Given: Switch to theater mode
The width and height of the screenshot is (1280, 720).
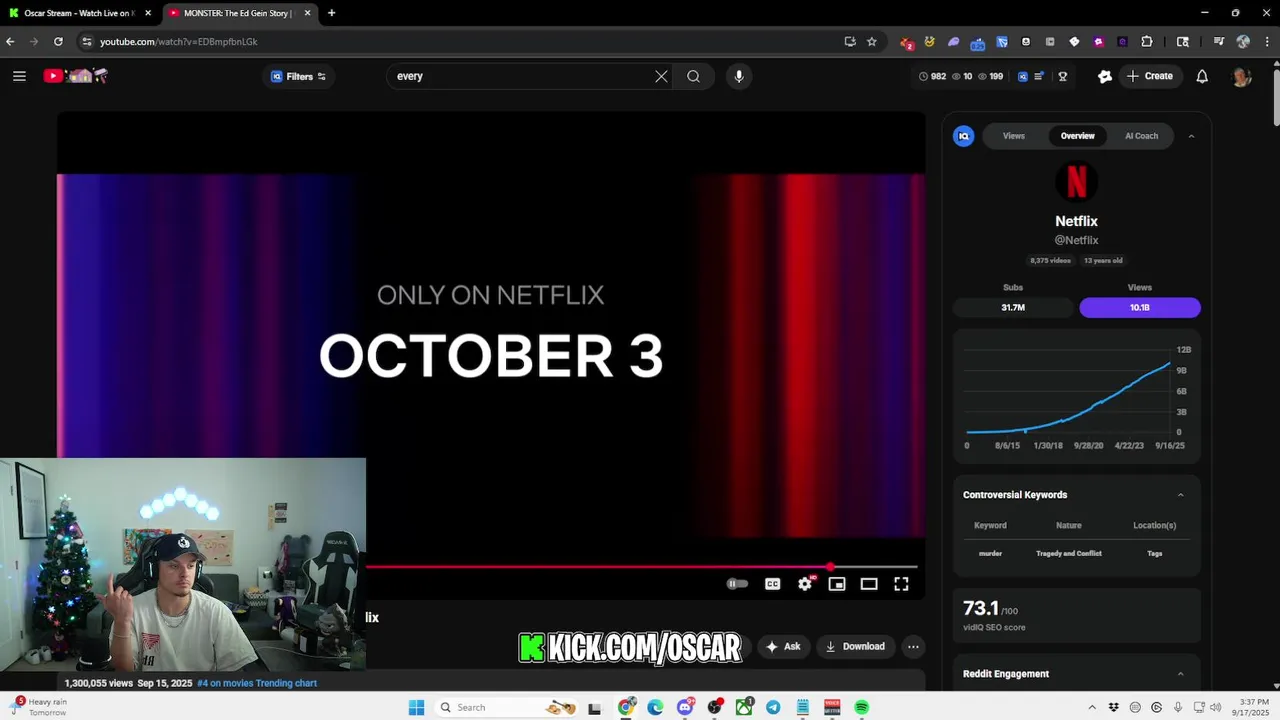Looking at the screenshot, I should [x=869, y=584].
